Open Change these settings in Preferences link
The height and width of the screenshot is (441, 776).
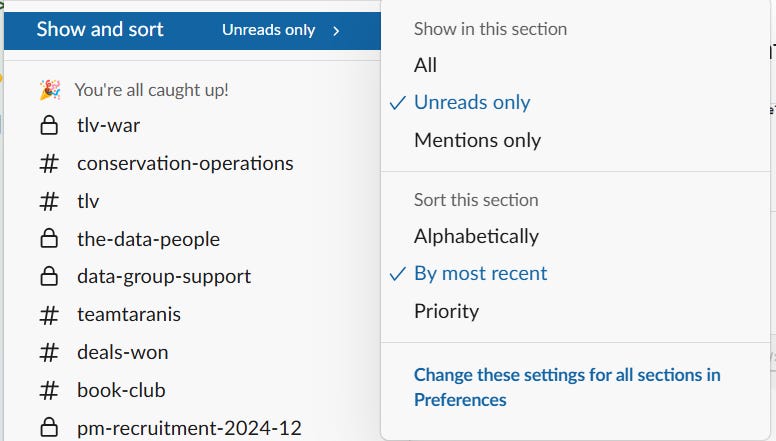click(567, 387)
